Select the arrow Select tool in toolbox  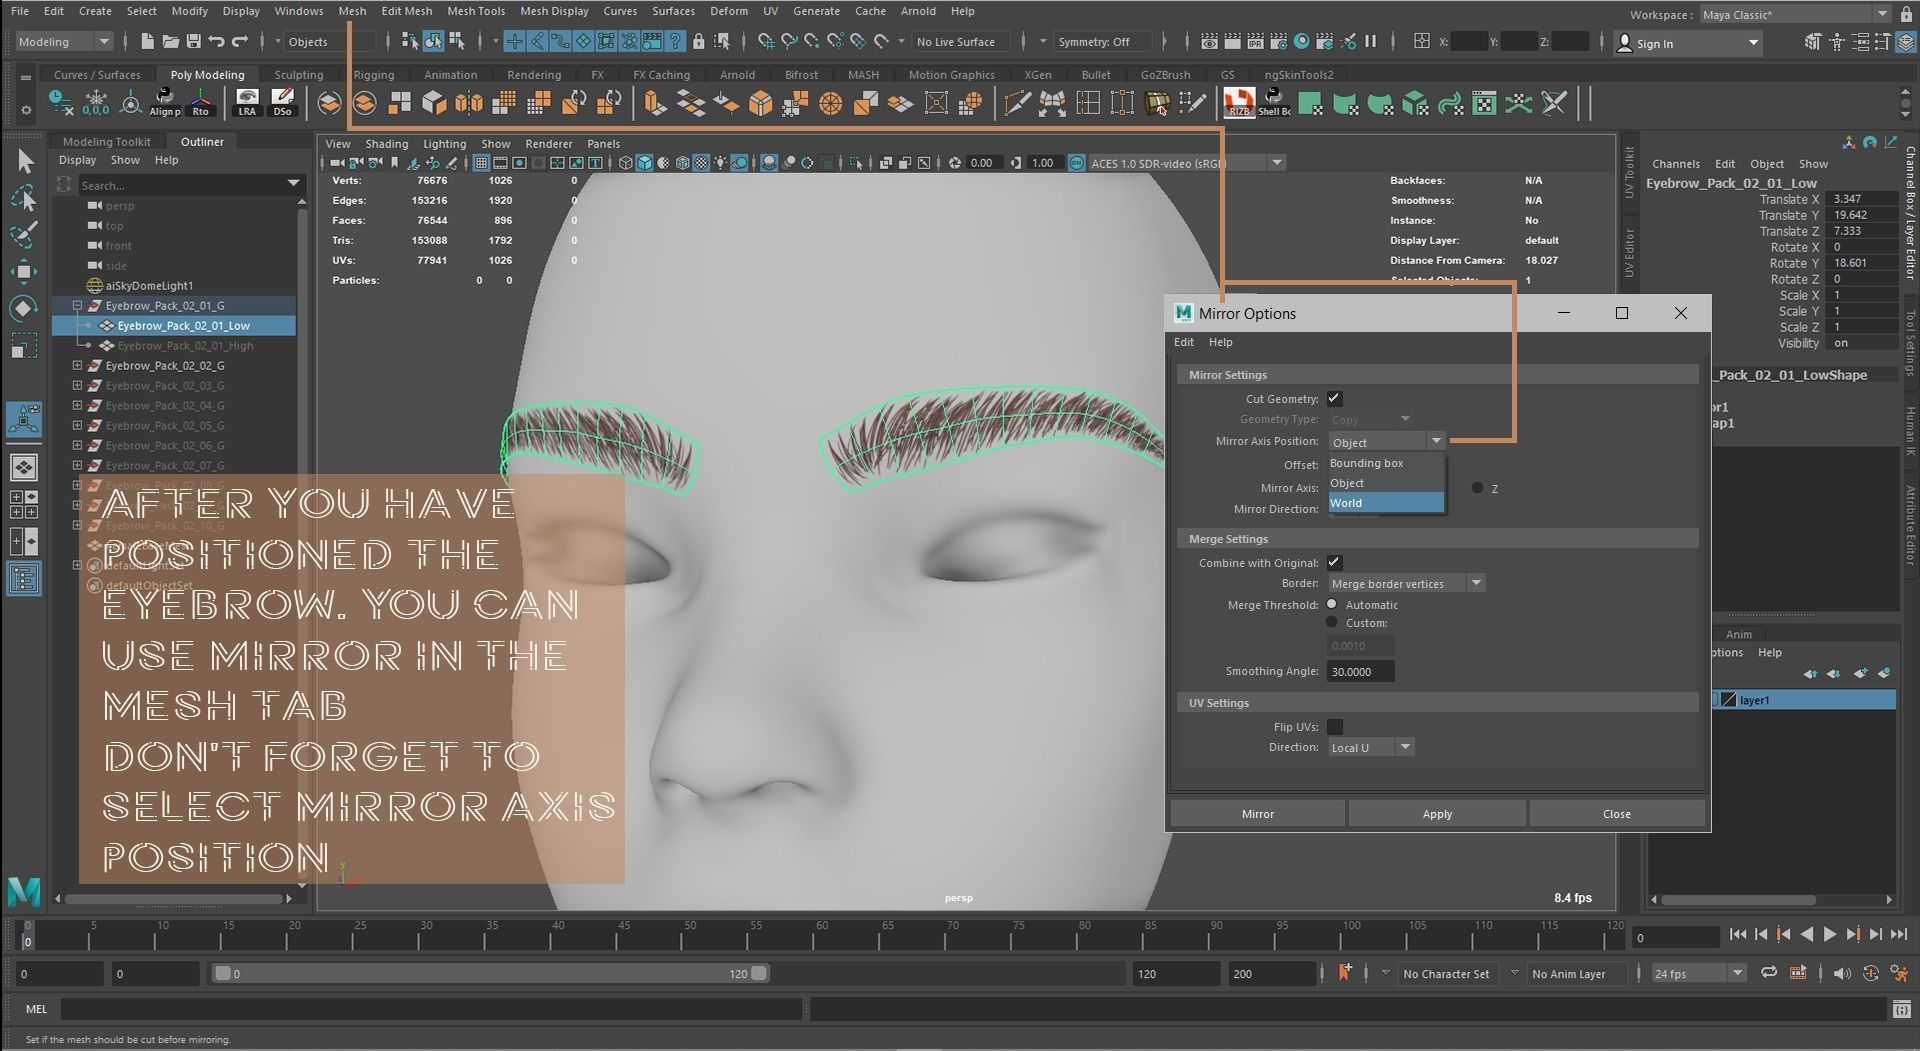click(25, 162)
